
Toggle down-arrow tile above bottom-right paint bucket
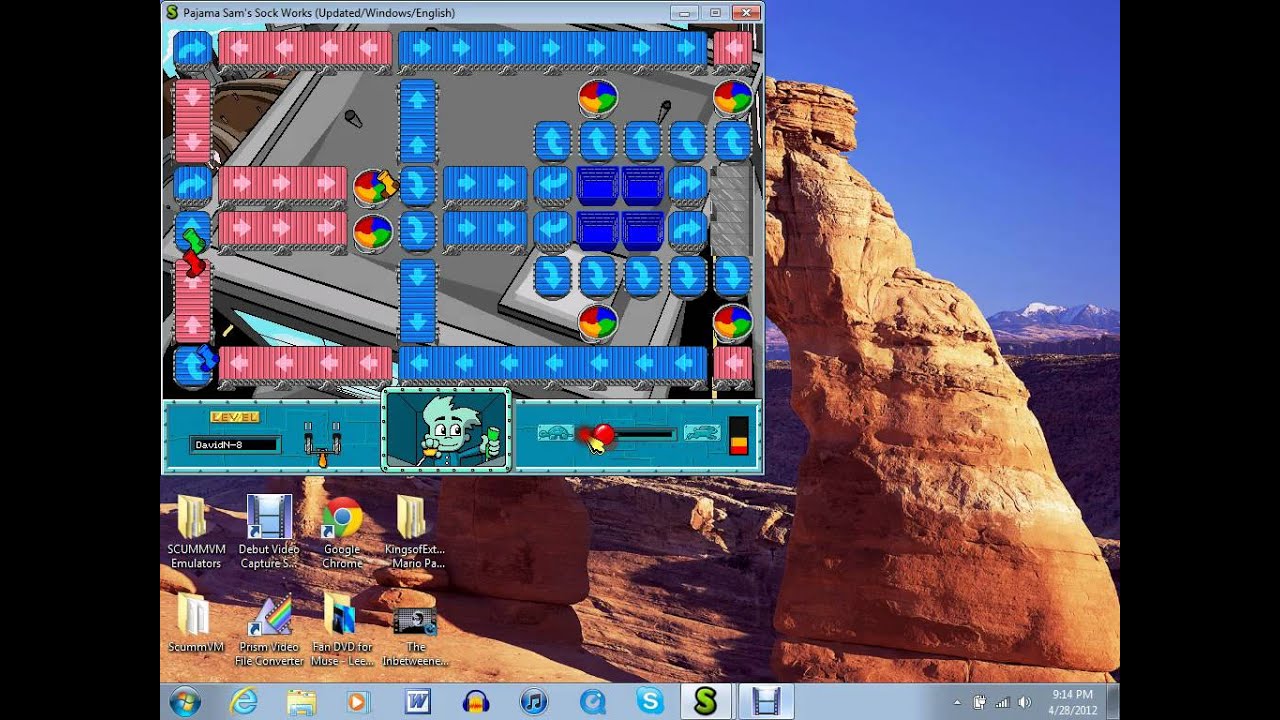tap(733, 276)
